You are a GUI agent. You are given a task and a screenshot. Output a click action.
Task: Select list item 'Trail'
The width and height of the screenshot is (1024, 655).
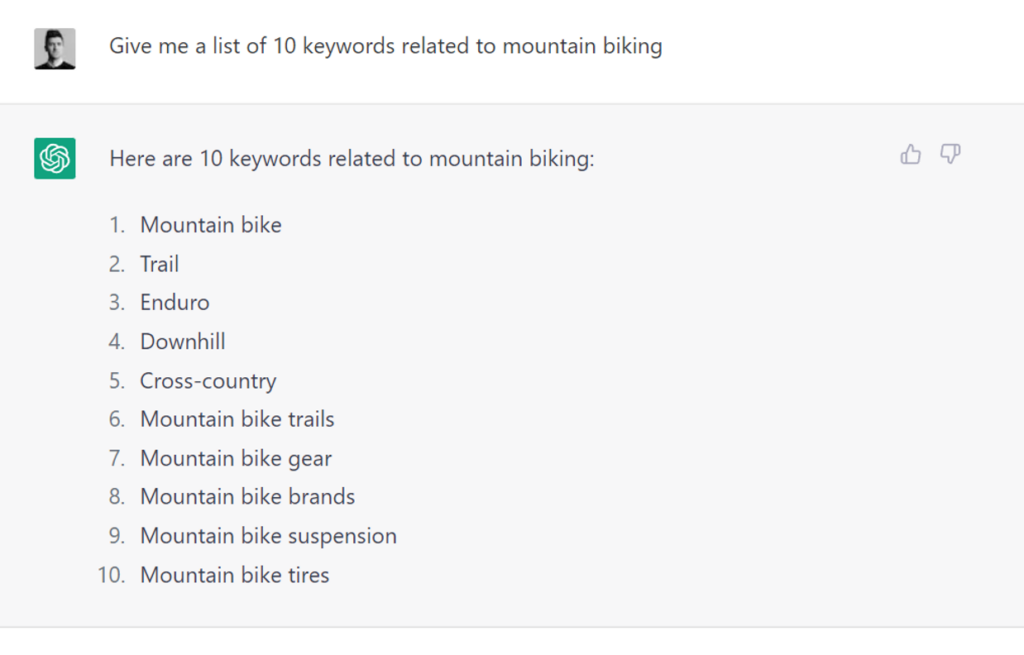click(159, 264)
